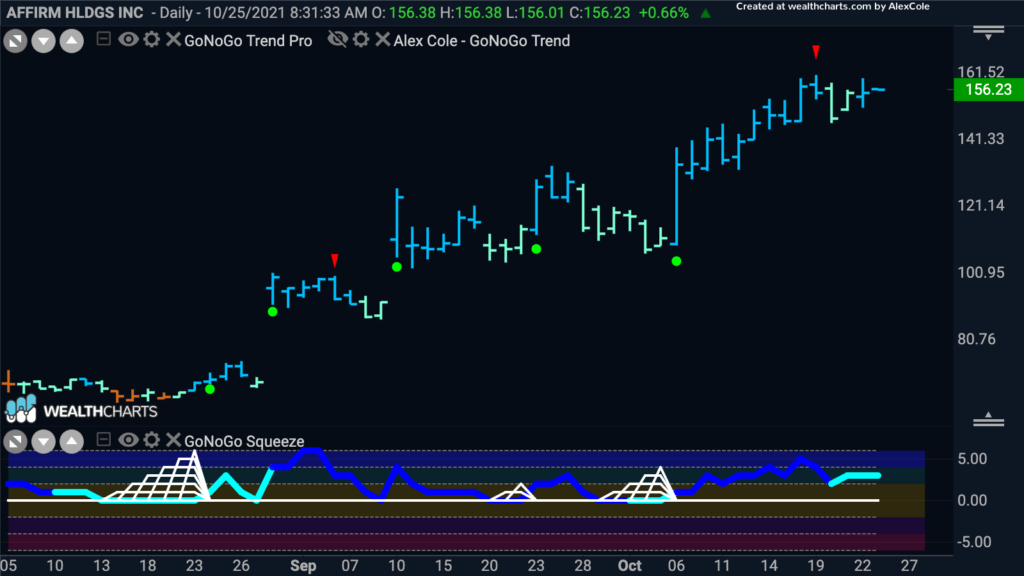Select the green dot under the late-August gap-up bar
This screenshot has height=576, width=1024.
[x=273, y=312]
